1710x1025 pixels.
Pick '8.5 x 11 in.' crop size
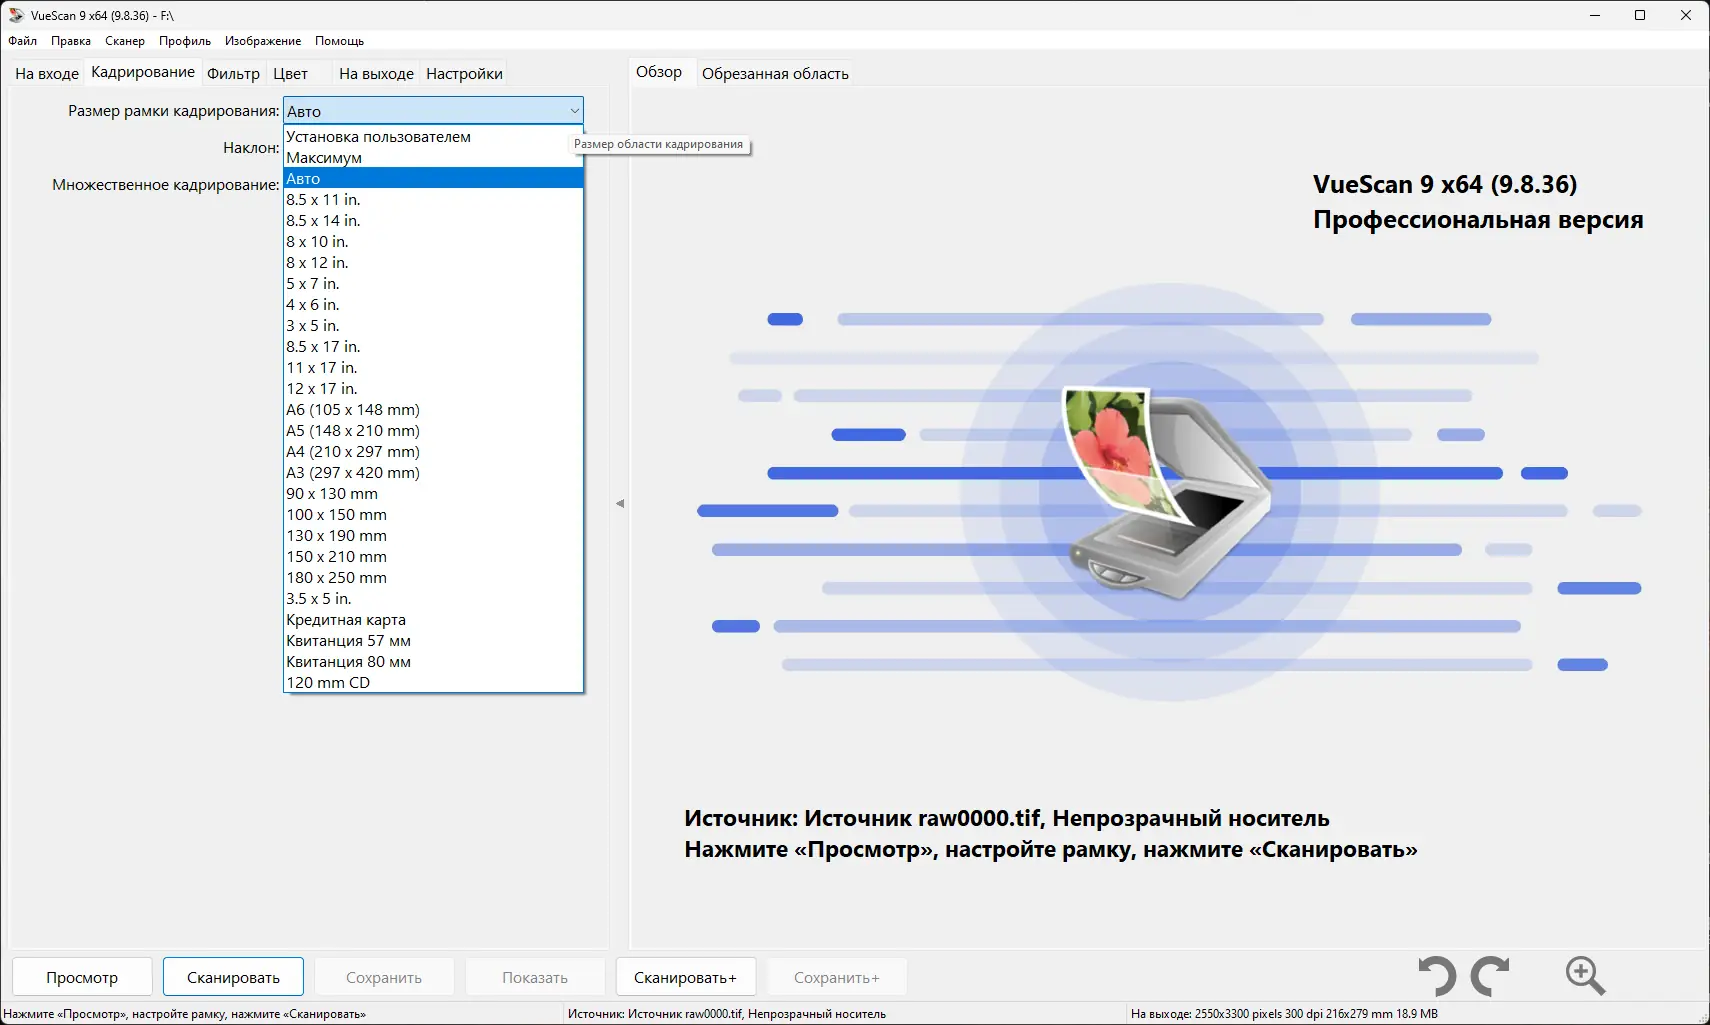point(433,200)
